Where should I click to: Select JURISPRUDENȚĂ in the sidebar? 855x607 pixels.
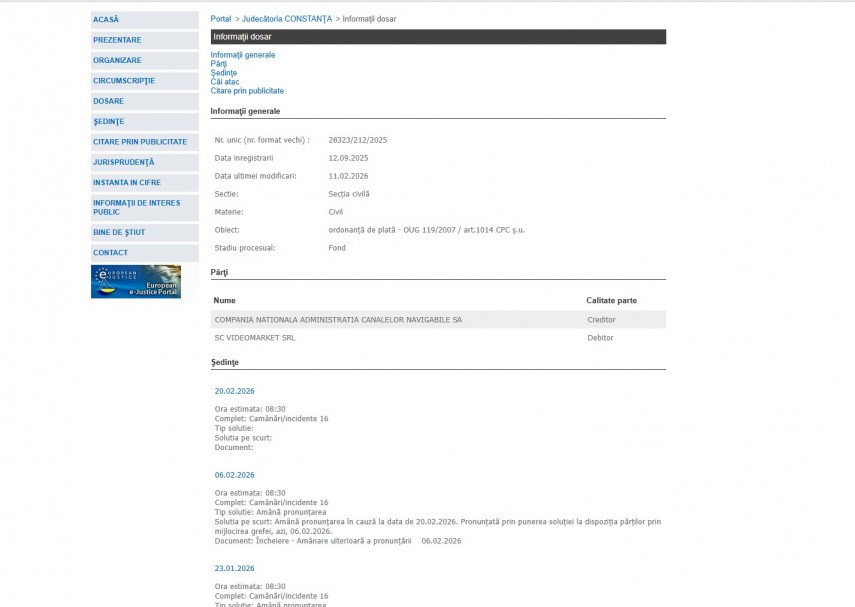tap(124, 162)
